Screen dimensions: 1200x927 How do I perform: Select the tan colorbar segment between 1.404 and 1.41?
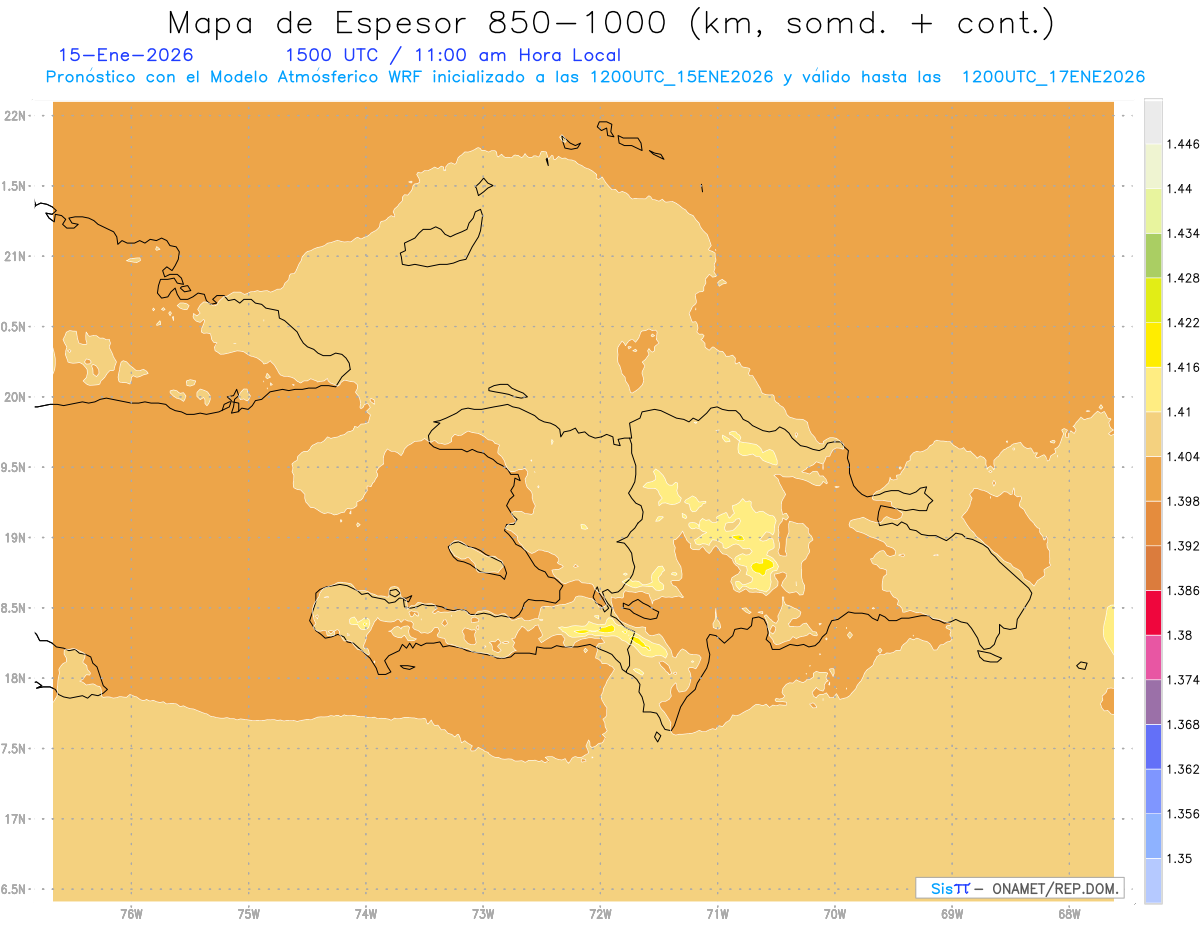[1153, 434]
